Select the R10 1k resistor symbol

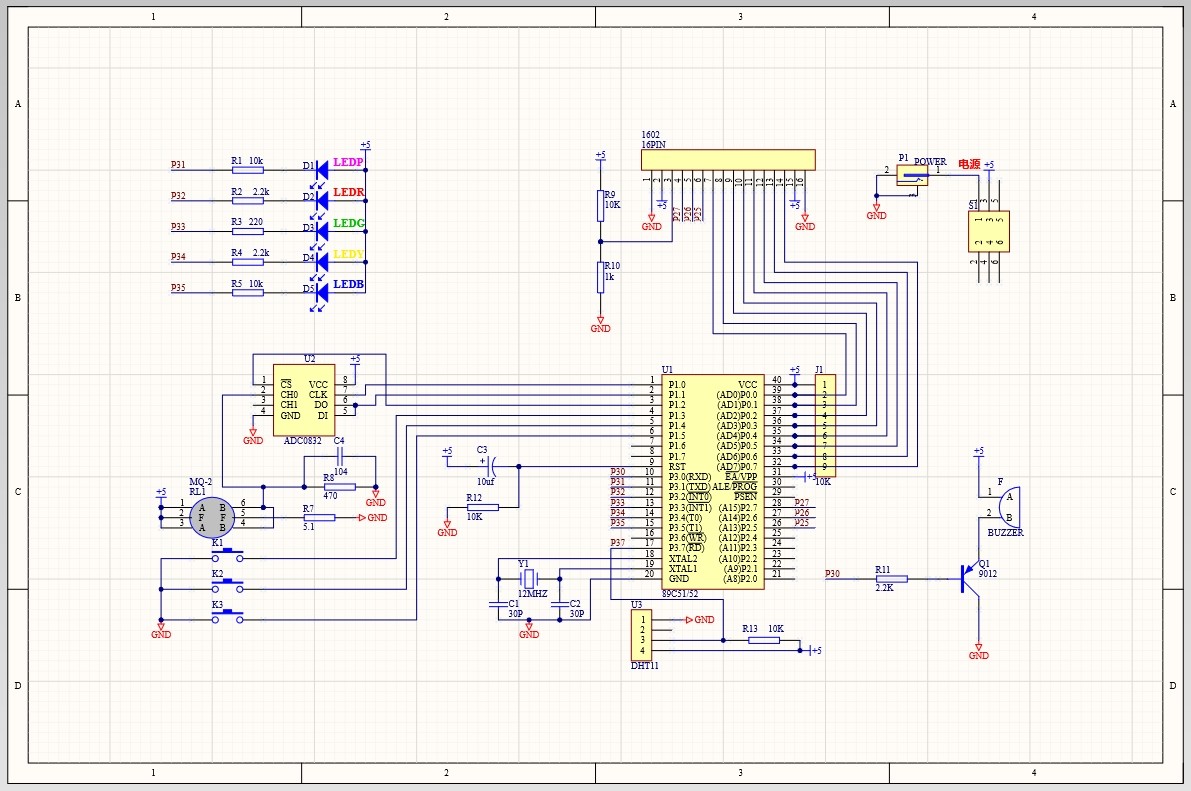point(600,277)
